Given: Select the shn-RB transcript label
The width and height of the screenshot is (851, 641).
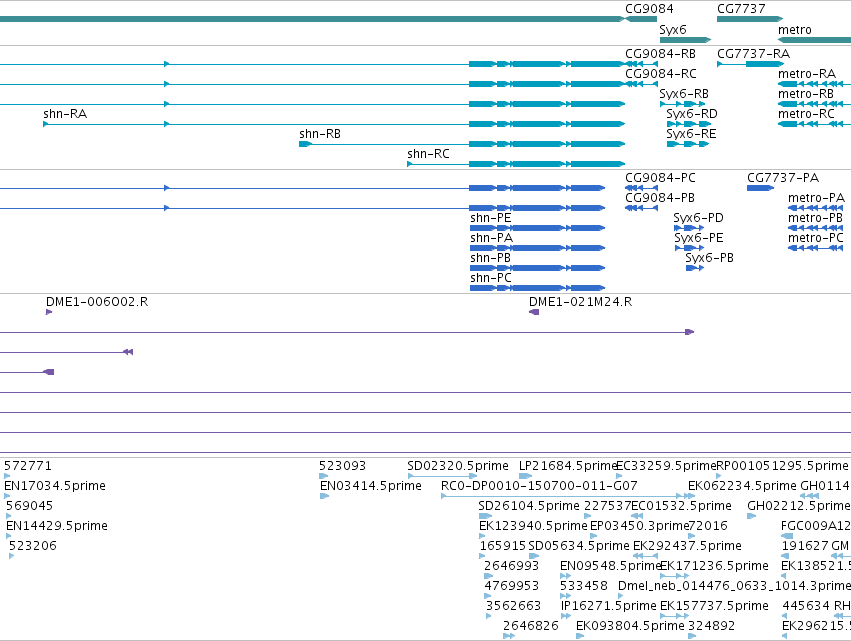Looking at the screenshot, I should pos(320,134).
